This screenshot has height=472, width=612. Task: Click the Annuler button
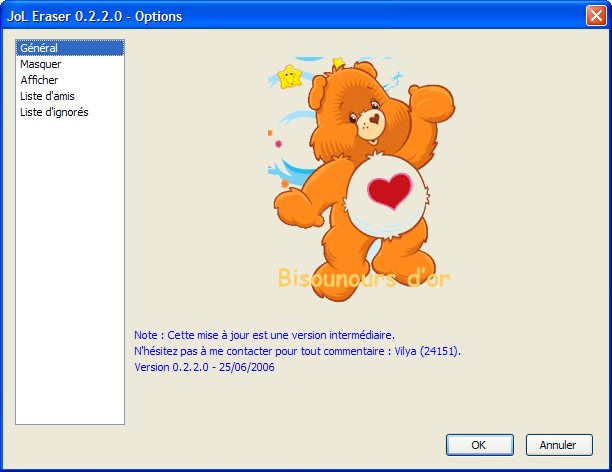click(x=559, y=445)
